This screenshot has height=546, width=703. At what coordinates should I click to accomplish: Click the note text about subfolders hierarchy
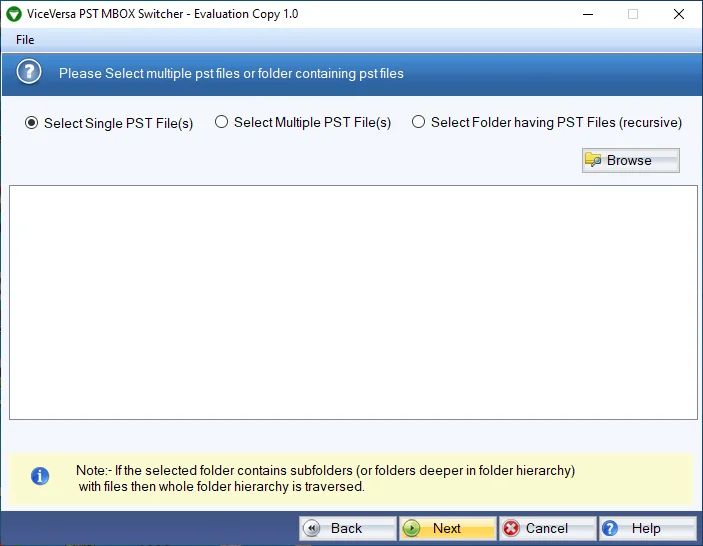[x=325, y=478]
